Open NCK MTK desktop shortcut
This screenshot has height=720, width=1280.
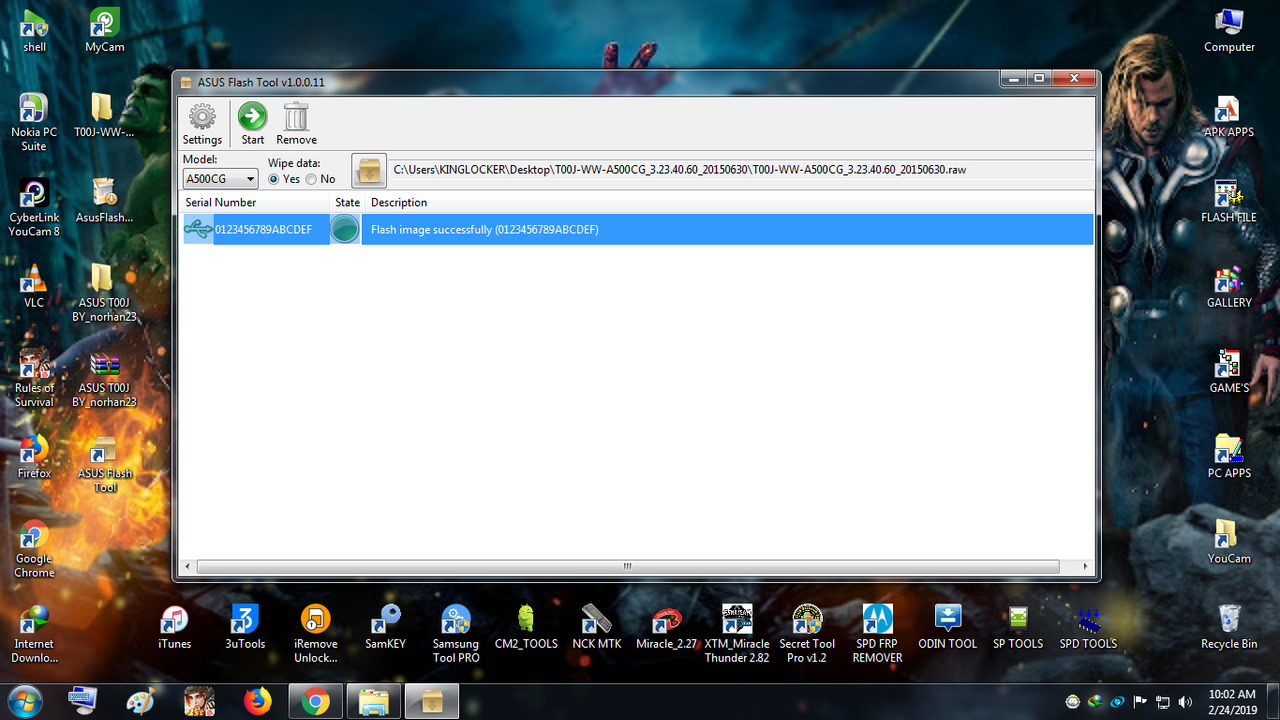coord(597,627)
